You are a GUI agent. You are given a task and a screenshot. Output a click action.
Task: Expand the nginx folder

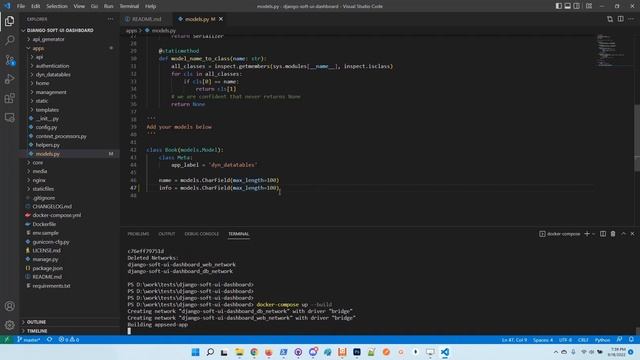[x=39, y=180]
